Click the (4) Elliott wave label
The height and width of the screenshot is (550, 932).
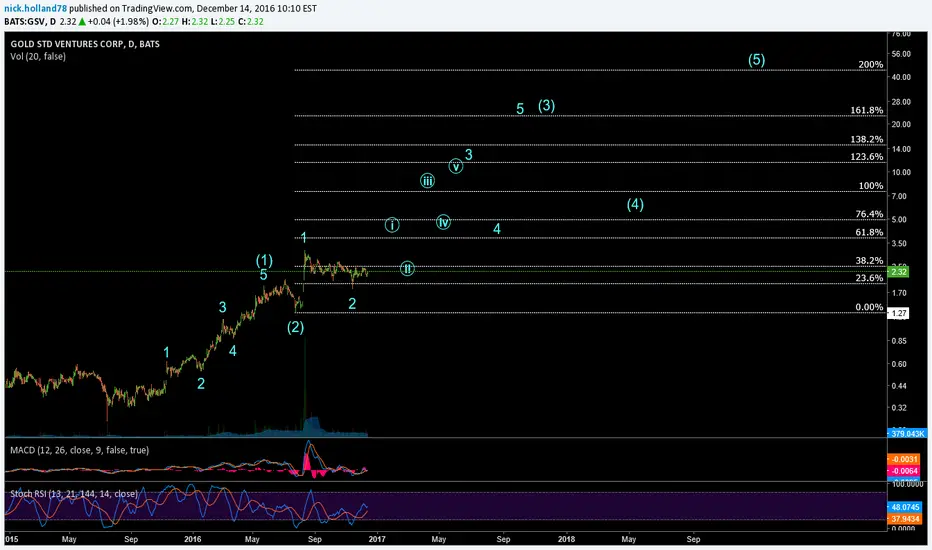coord(635,205)
